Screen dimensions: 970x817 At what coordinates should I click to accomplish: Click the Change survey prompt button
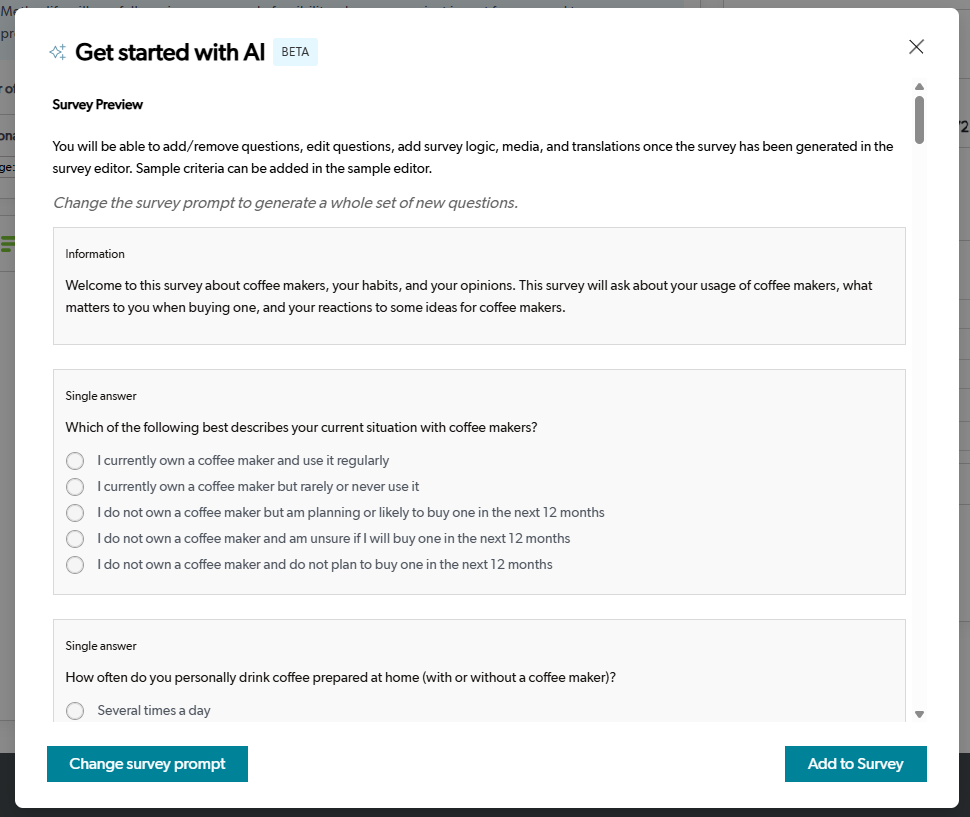click(x=147, y=764)
